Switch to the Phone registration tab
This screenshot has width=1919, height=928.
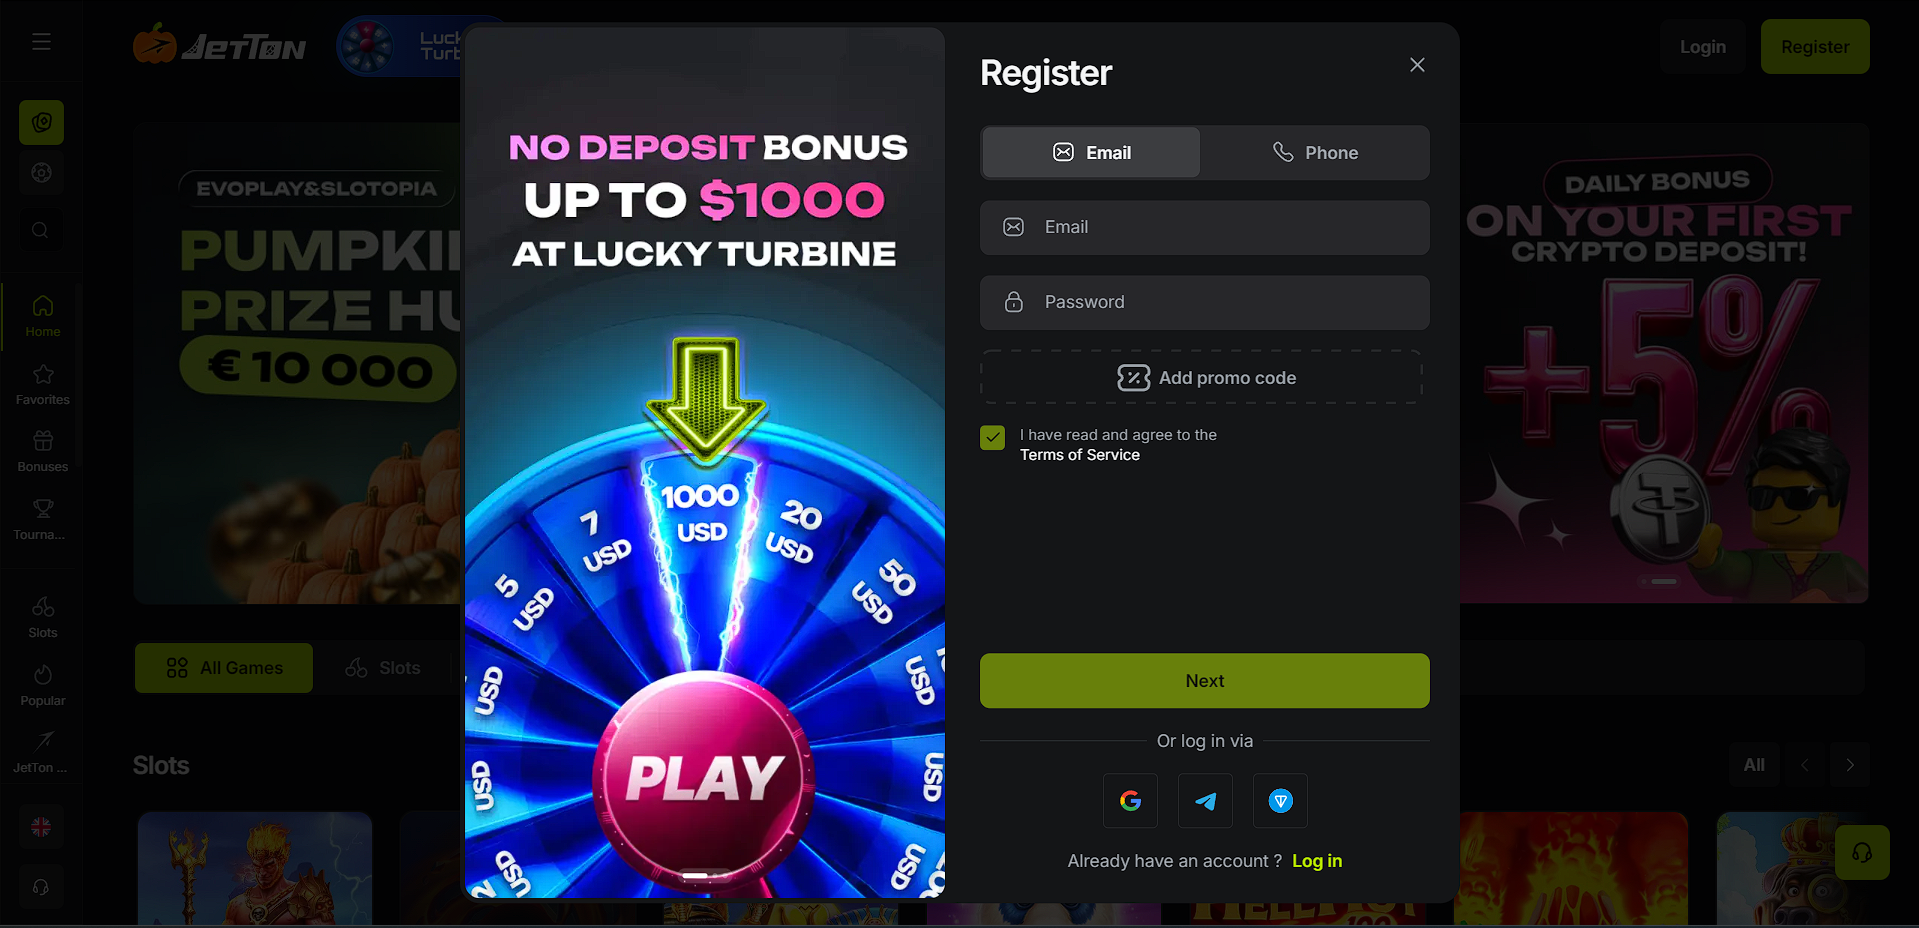[1315, 153]
